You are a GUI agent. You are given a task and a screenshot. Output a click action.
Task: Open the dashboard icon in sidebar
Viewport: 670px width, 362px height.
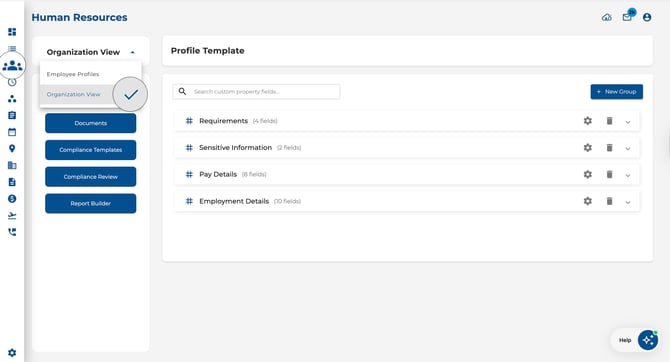(12, 32)
